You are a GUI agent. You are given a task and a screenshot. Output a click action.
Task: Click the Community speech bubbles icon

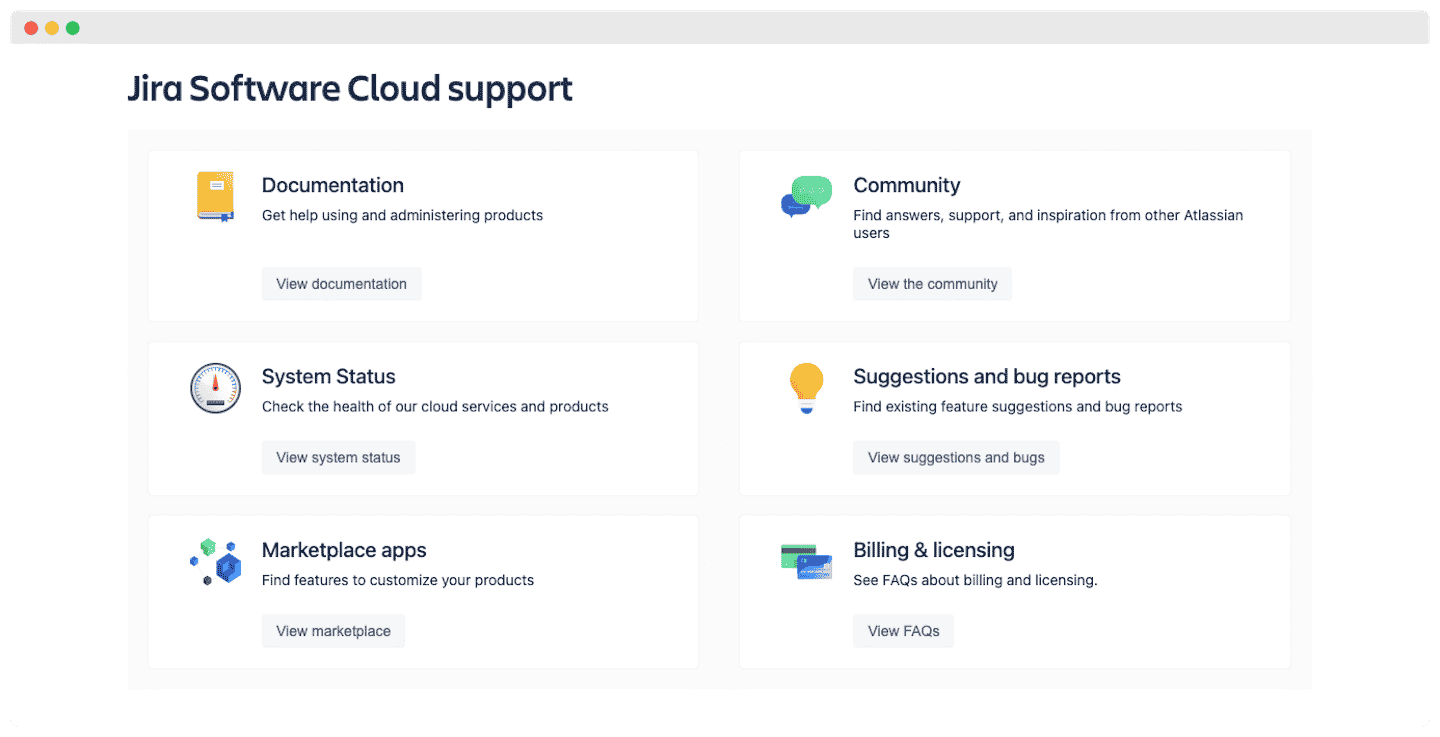[806, 196]
